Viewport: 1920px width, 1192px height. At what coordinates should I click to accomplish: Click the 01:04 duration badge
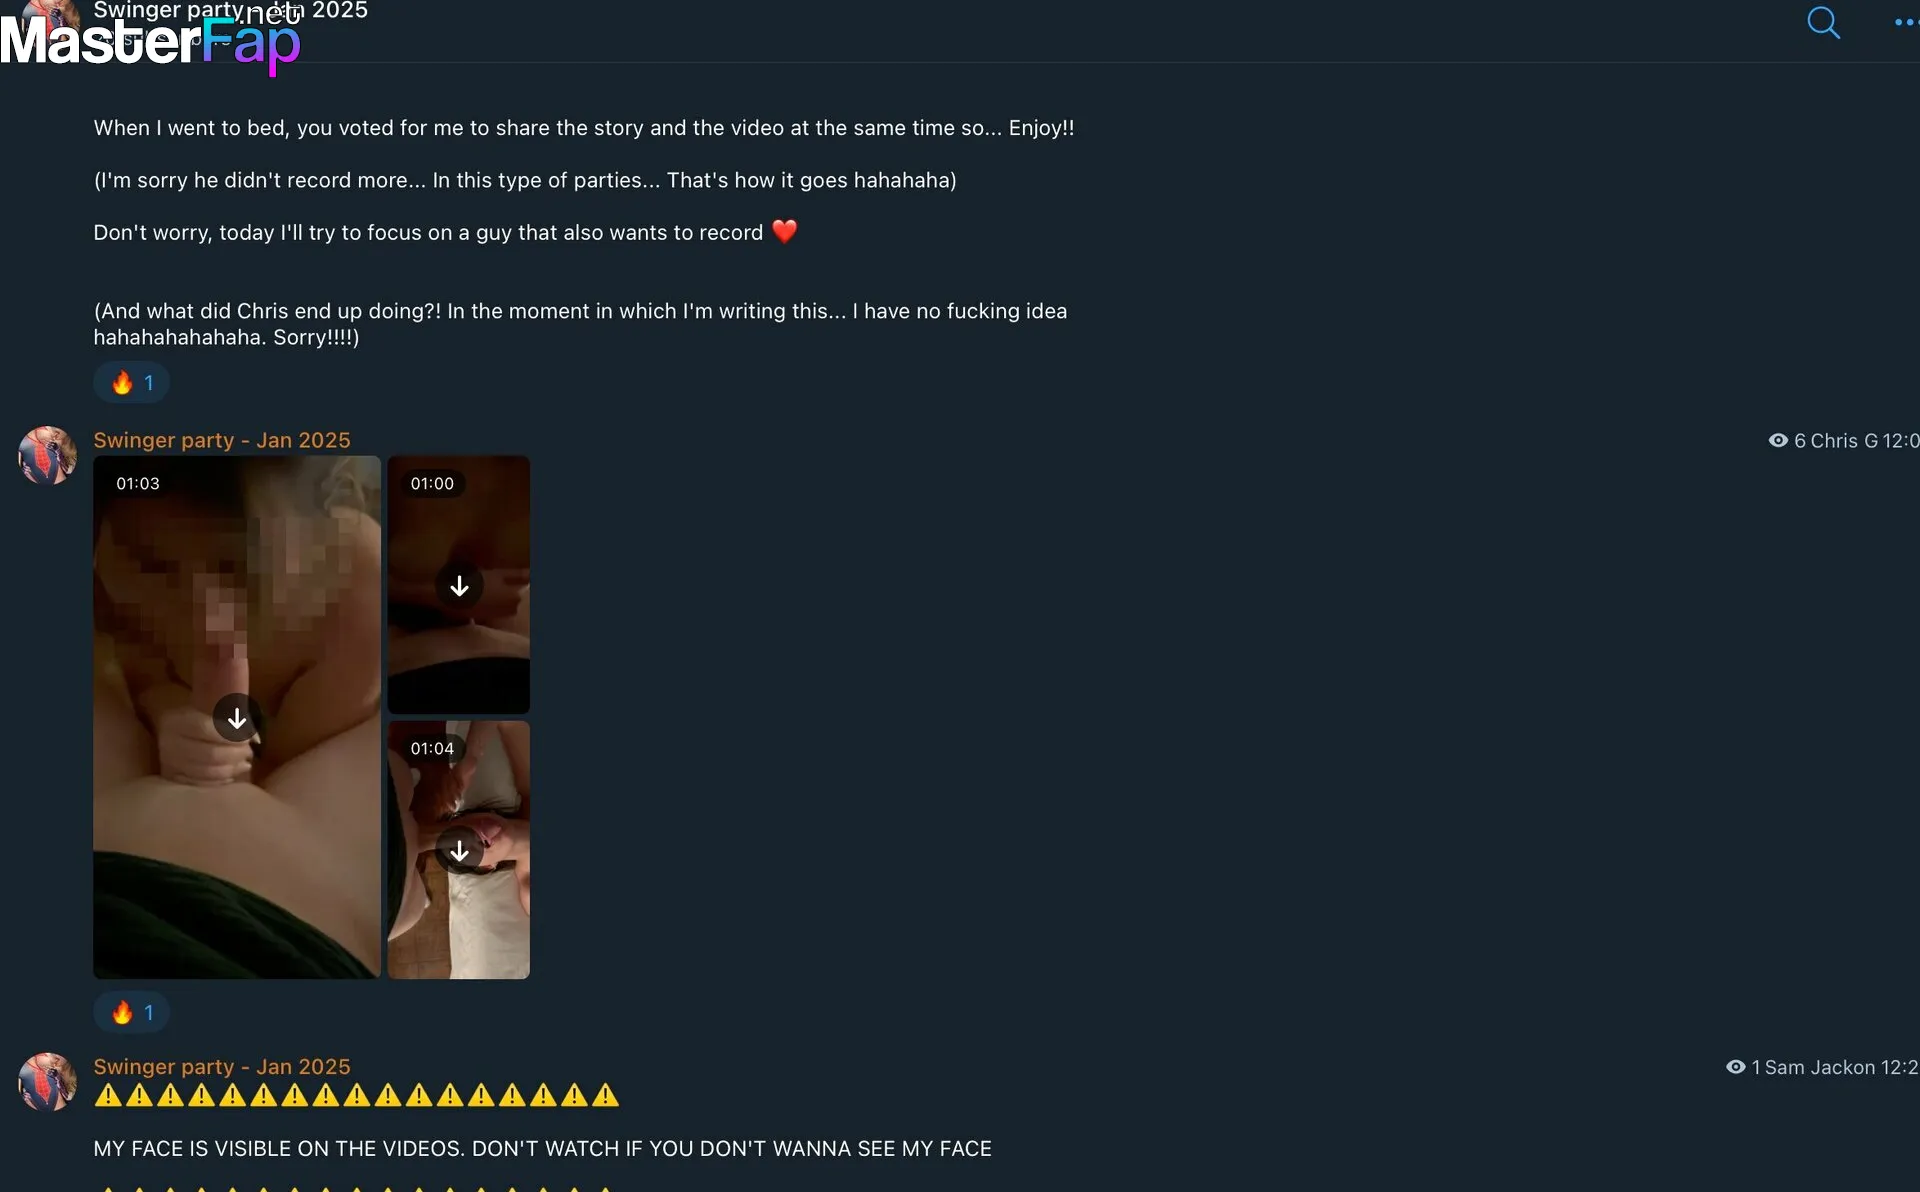coord(432,748)
